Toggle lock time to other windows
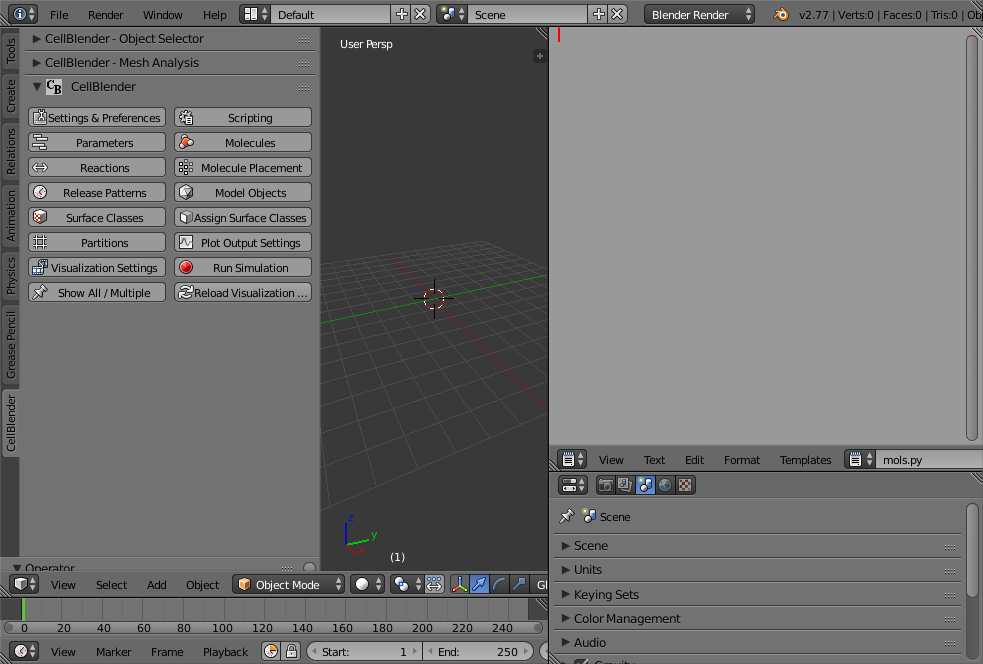Image resolution: width=983 pixels, height=664 pixels. 291,651
